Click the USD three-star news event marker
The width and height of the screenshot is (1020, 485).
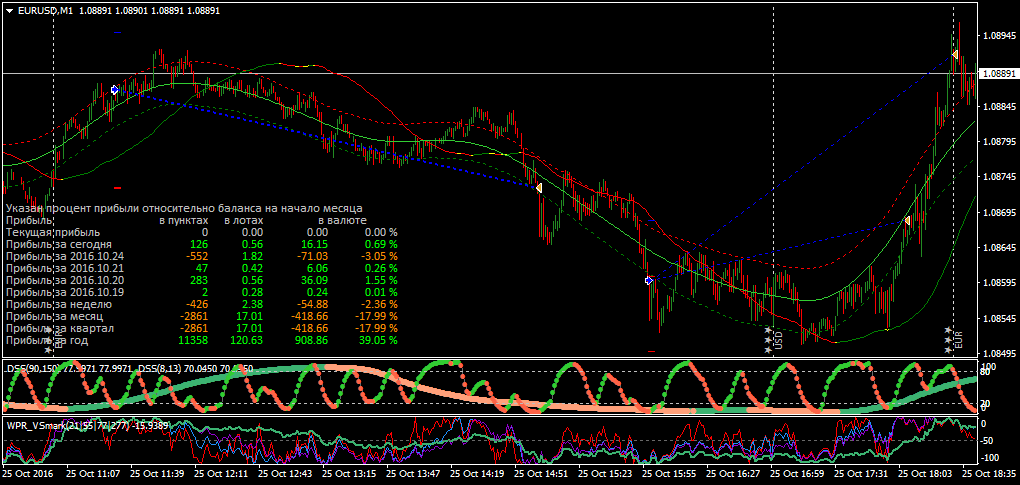coord(773,339)
